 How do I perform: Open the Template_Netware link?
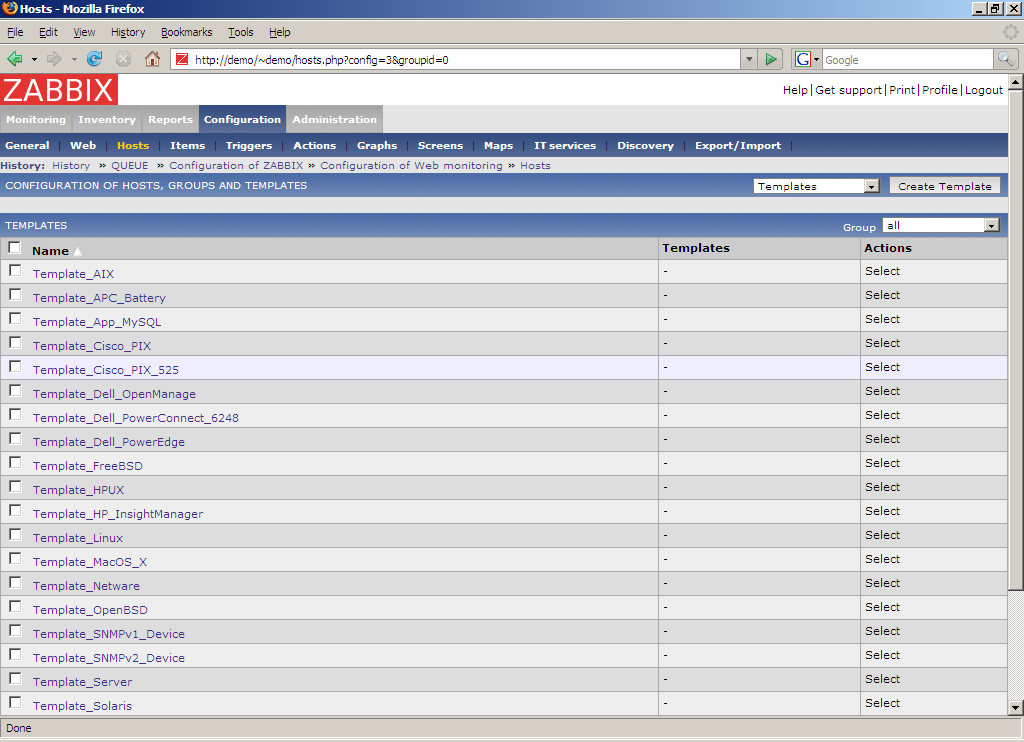86,586
